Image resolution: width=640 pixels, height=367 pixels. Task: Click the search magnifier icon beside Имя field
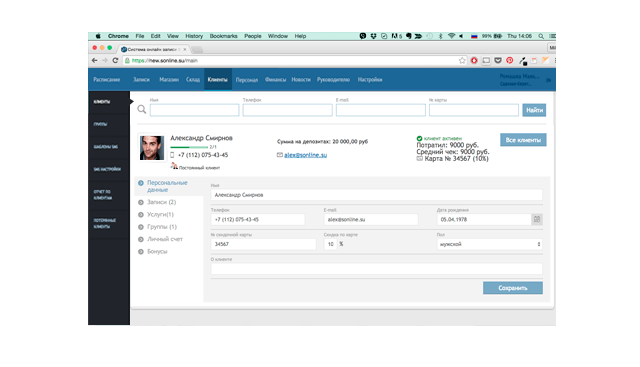coord(142,109)
